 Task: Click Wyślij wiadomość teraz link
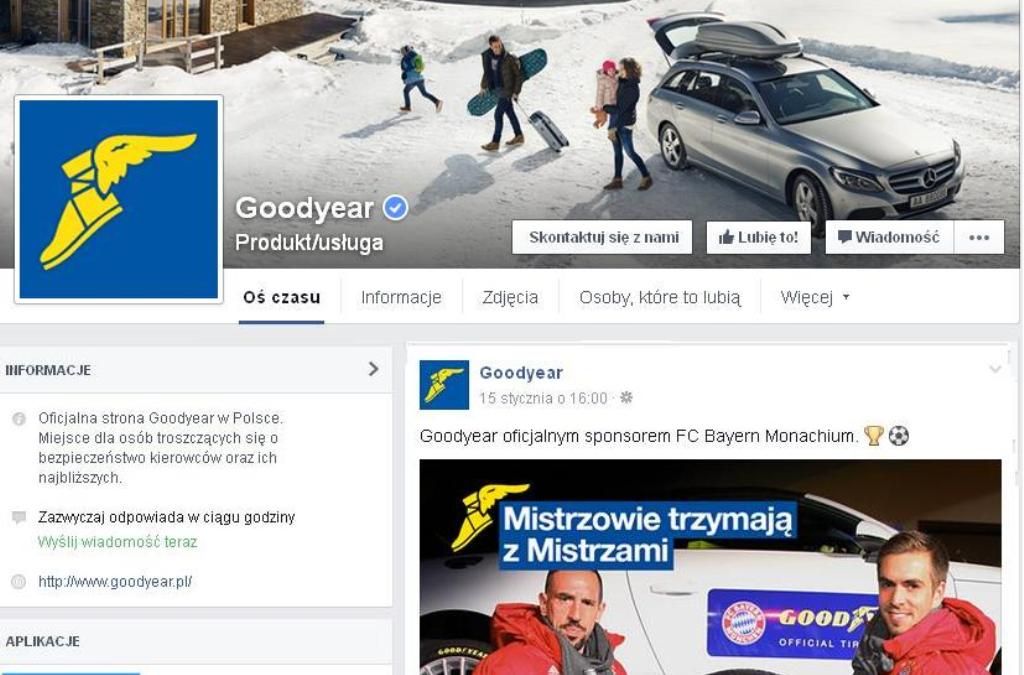(118, 542)
